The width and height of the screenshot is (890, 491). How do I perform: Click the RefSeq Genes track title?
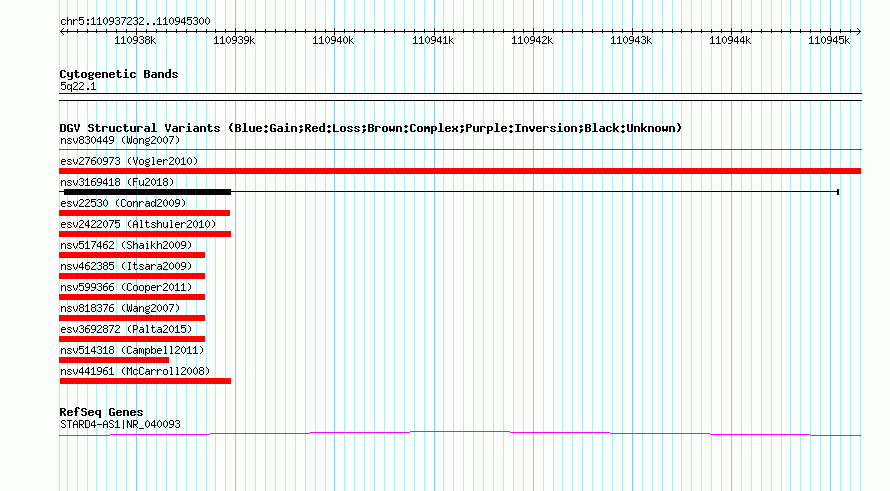(x=102, y=412)
